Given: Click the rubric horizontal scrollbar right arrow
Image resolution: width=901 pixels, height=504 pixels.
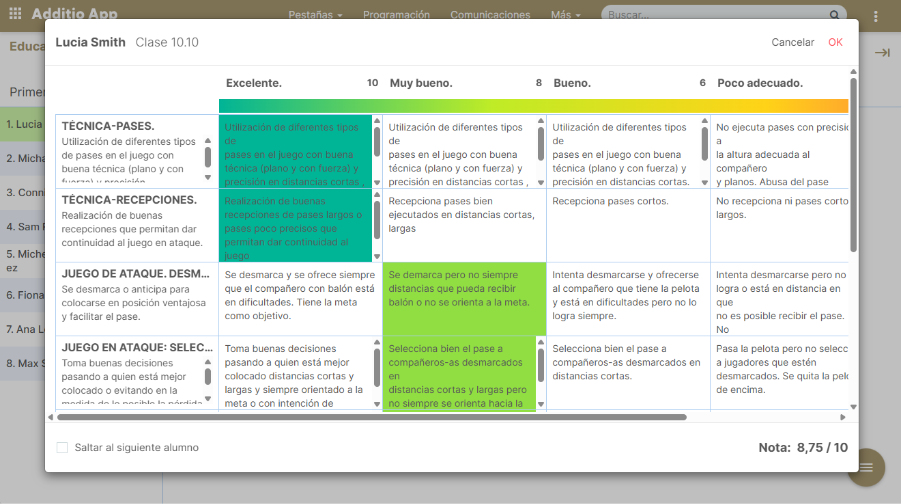Looking at the screenshot, I should pos(841,417).
